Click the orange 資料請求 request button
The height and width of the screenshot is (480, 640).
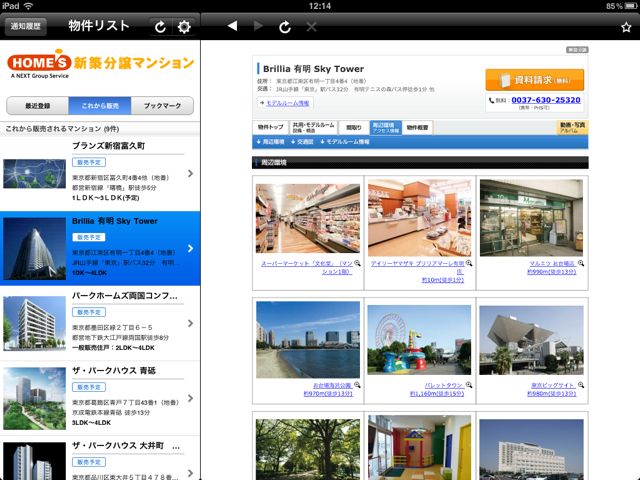(x=534, y=80)
